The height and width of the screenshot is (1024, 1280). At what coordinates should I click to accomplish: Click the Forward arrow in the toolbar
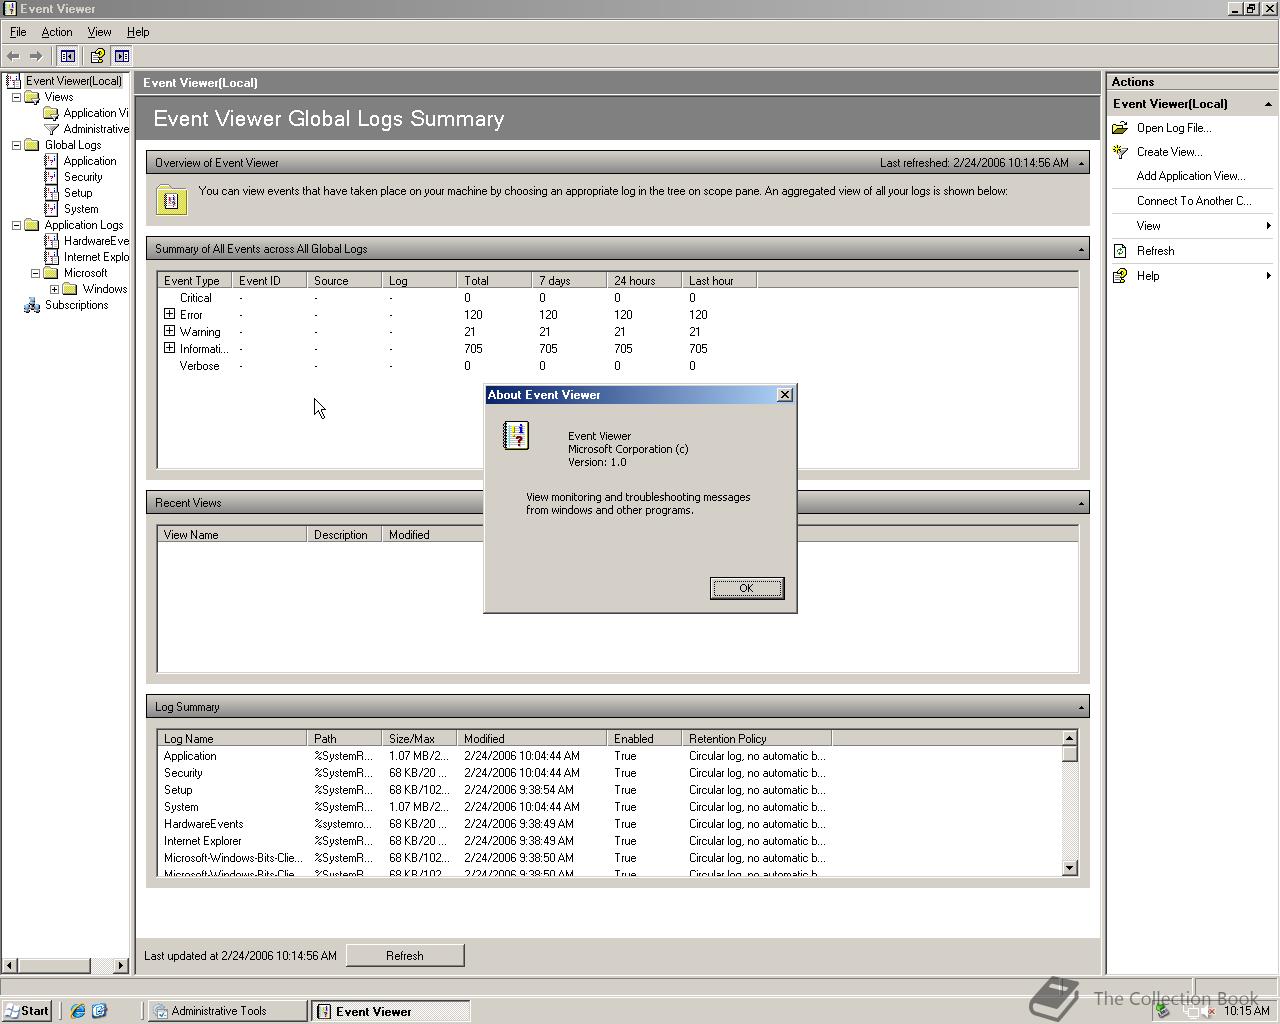coord(36,56)
